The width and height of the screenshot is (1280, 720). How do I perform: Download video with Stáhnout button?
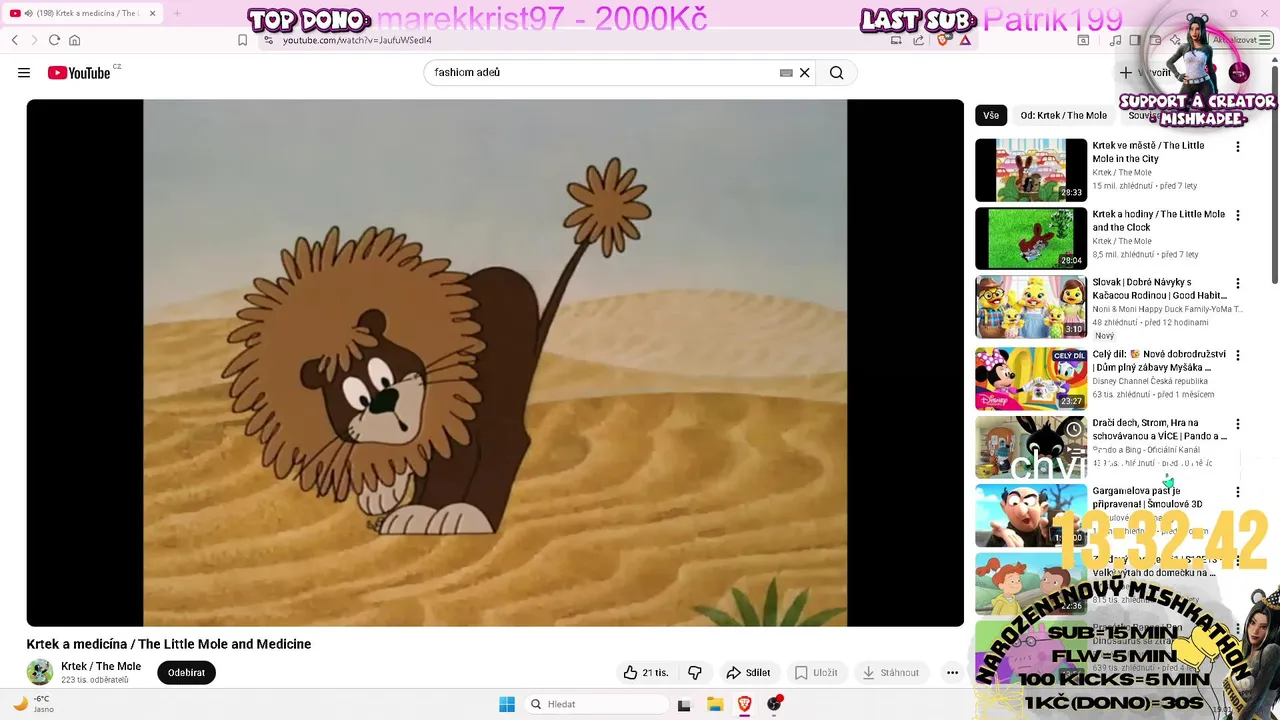[x=891, y=673]
